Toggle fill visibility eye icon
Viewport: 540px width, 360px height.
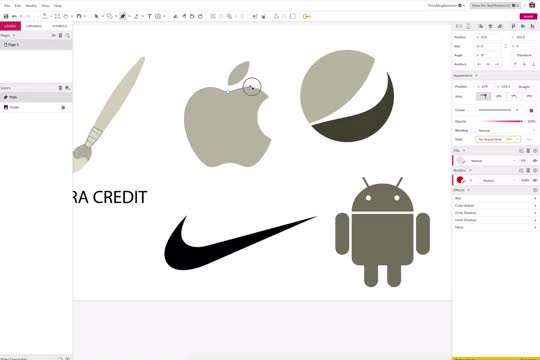click(x=535, y=161)
